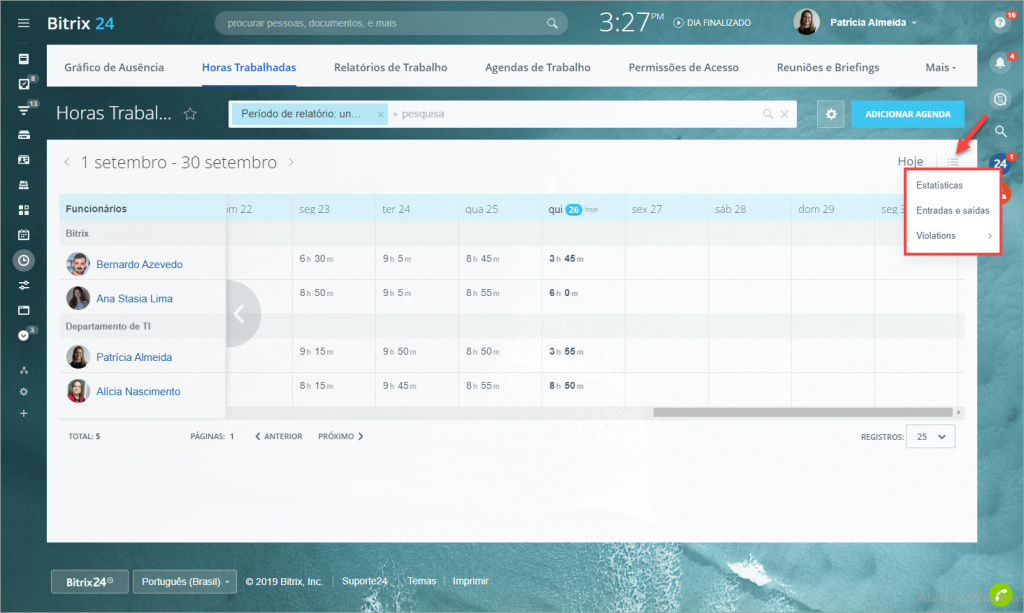Screen dimensions: 1024x613
Task: Open the notifications bell
Action: [x=999, y=63]
